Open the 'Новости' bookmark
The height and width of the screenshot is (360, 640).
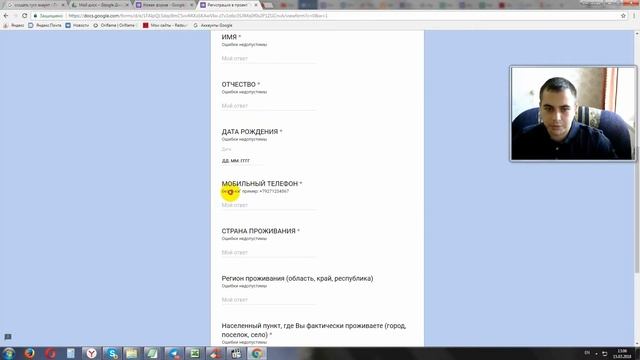tap(78, 25)
